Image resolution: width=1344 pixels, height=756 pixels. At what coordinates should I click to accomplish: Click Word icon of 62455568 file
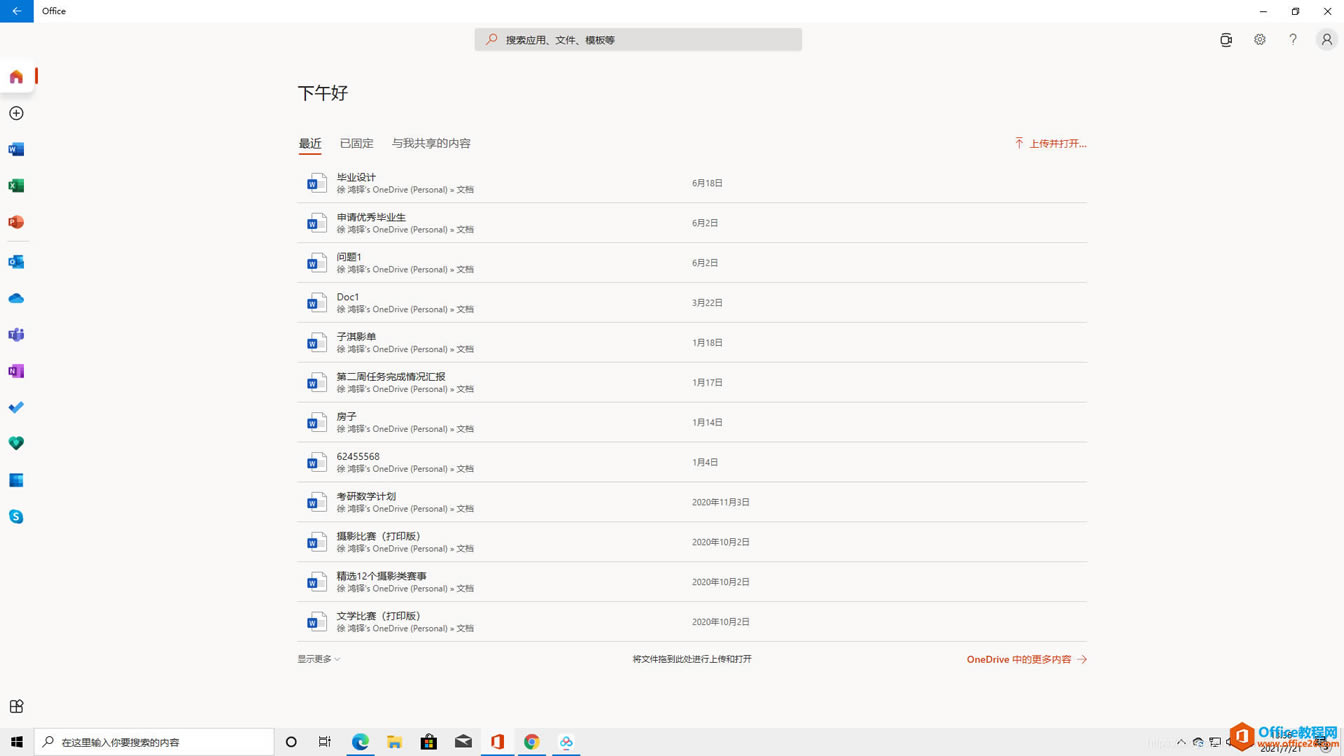pos(317,462)
